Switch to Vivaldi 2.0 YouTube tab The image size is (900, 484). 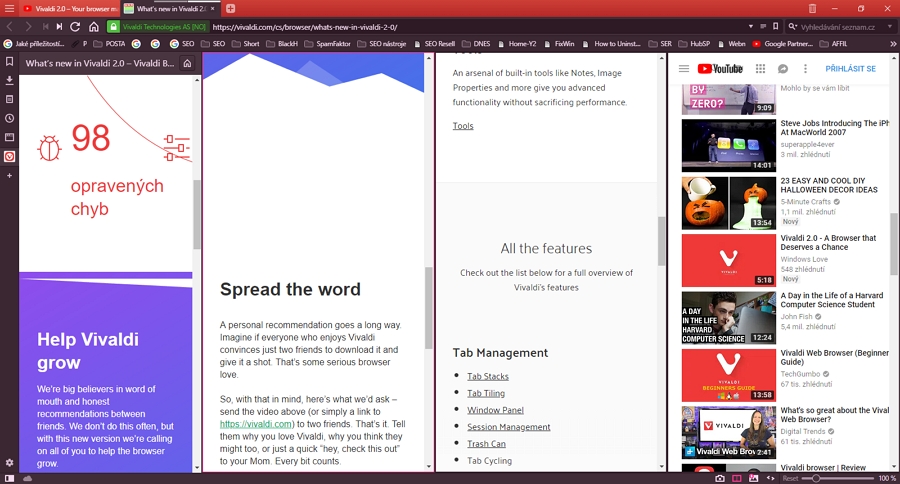(x=70, y=9)
